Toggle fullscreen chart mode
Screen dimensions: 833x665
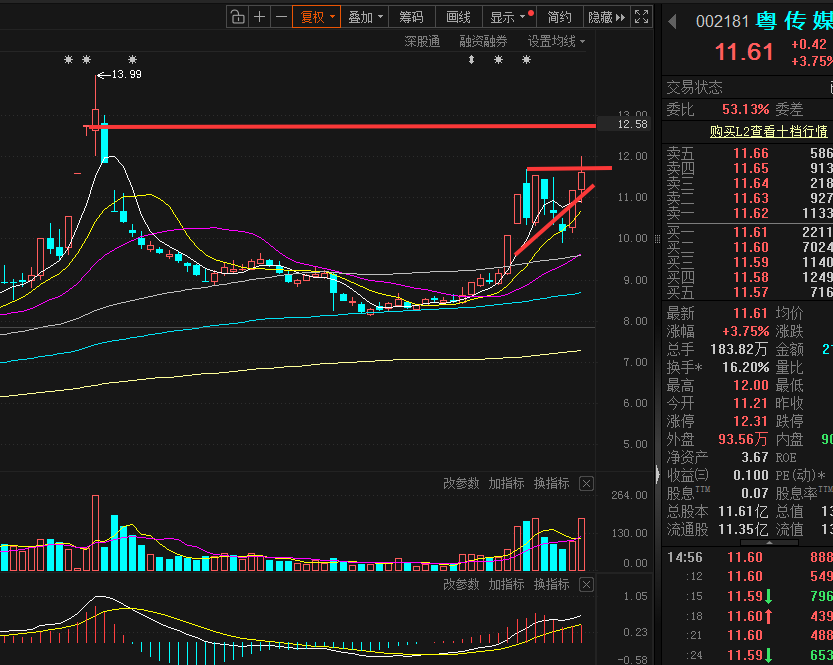pos(642,17)
